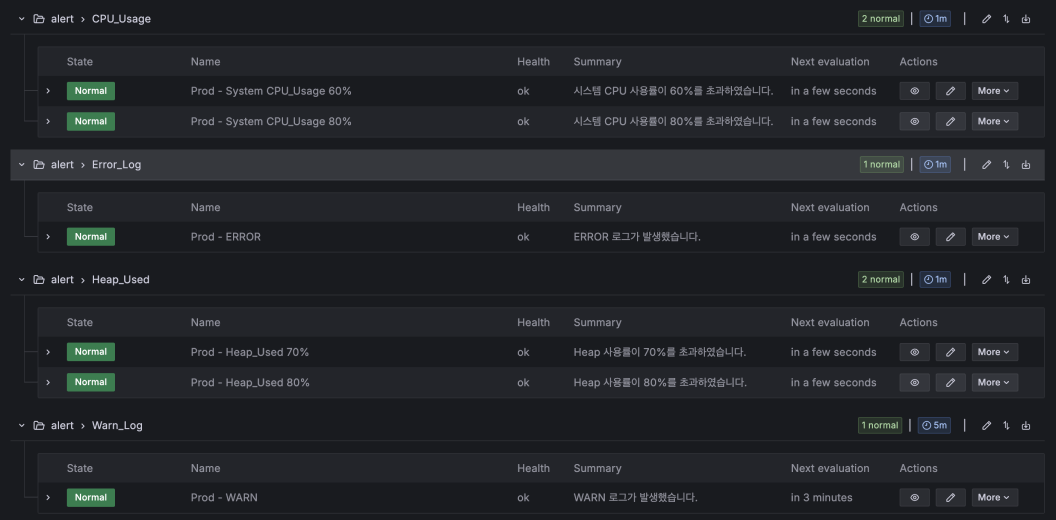Reorder rules in the Error_Log group
Screen dimensions: 1056x520
pyautogui.click(x=1006, y=165)
